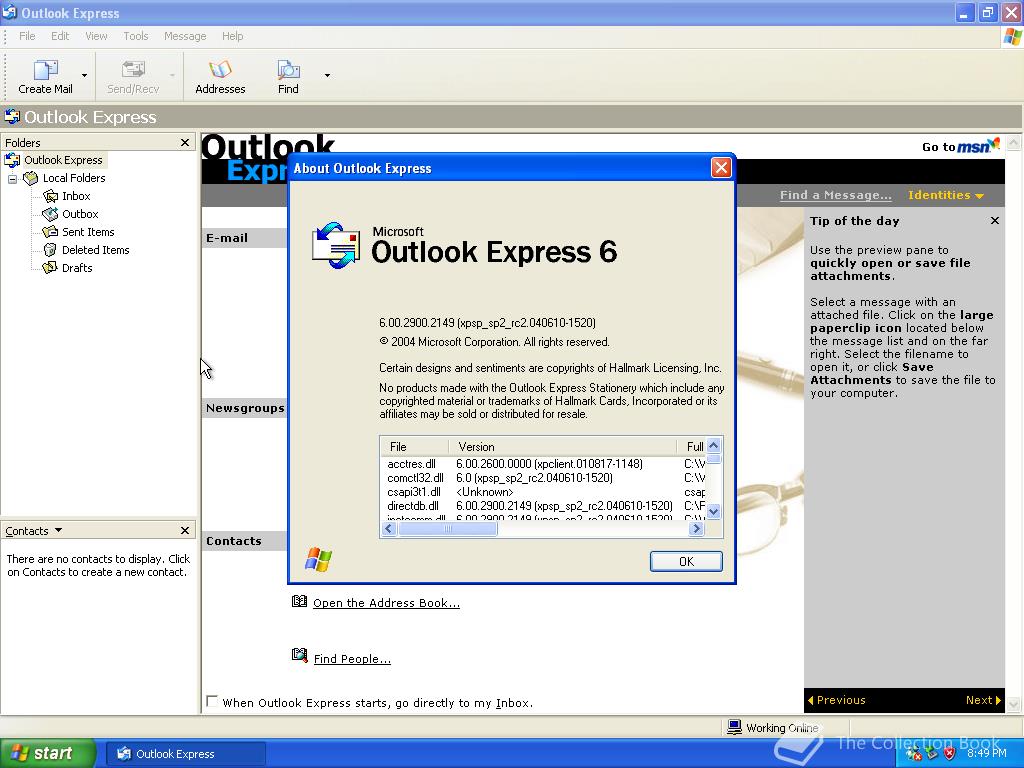1024x768 pixels.
Task: Click the Find People icon
Action: tap(299, 655)
